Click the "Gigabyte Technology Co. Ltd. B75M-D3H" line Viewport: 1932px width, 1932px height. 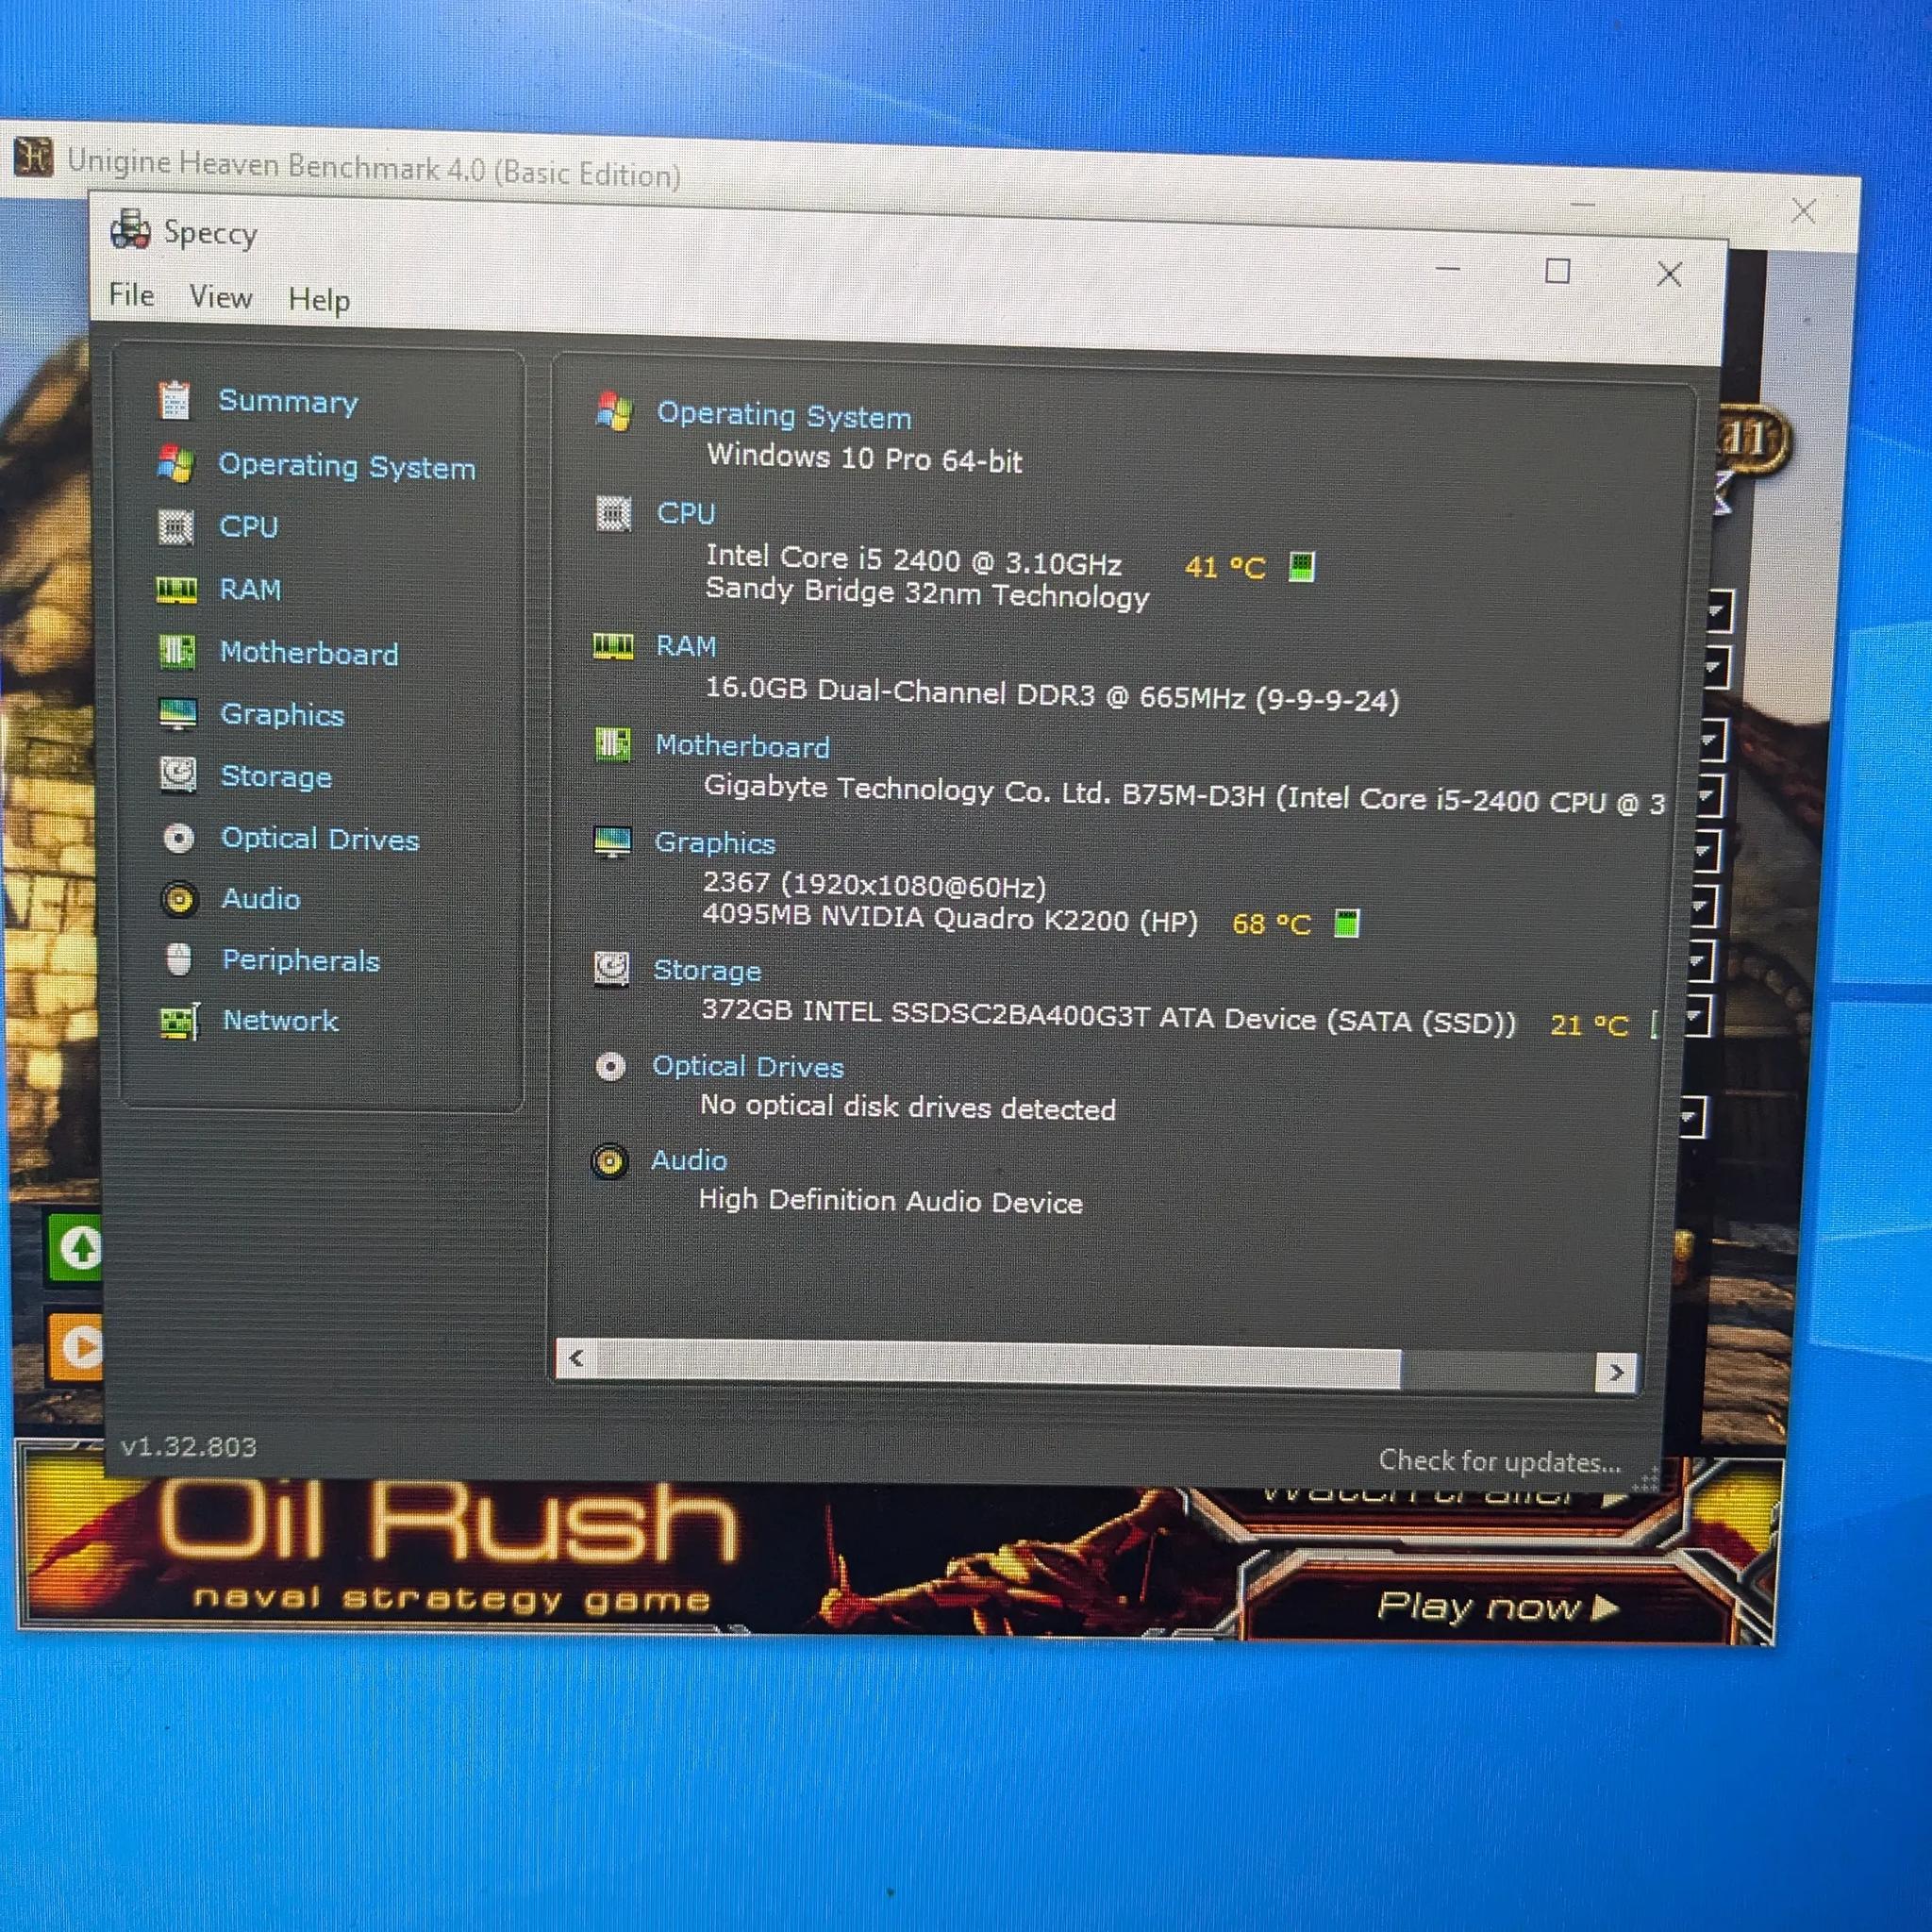(x=985, y=792)
